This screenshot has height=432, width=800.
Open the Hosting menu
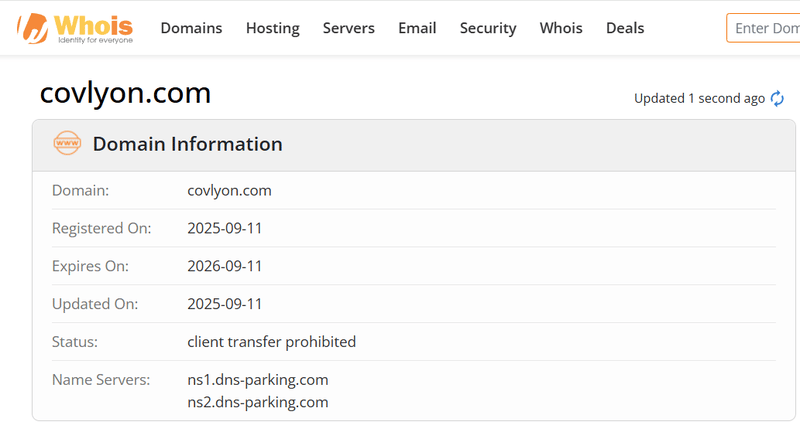pos(272,28)
